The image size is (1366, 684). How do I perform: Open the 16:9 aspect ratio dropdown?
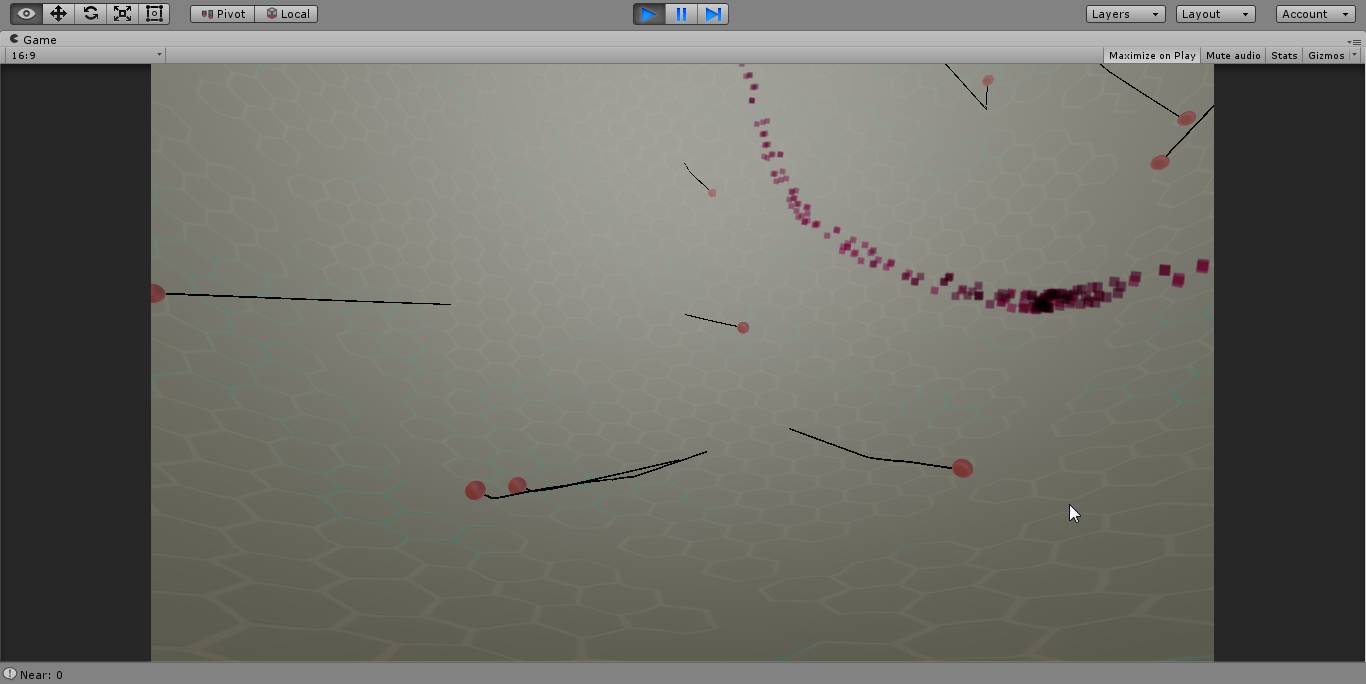85,55
